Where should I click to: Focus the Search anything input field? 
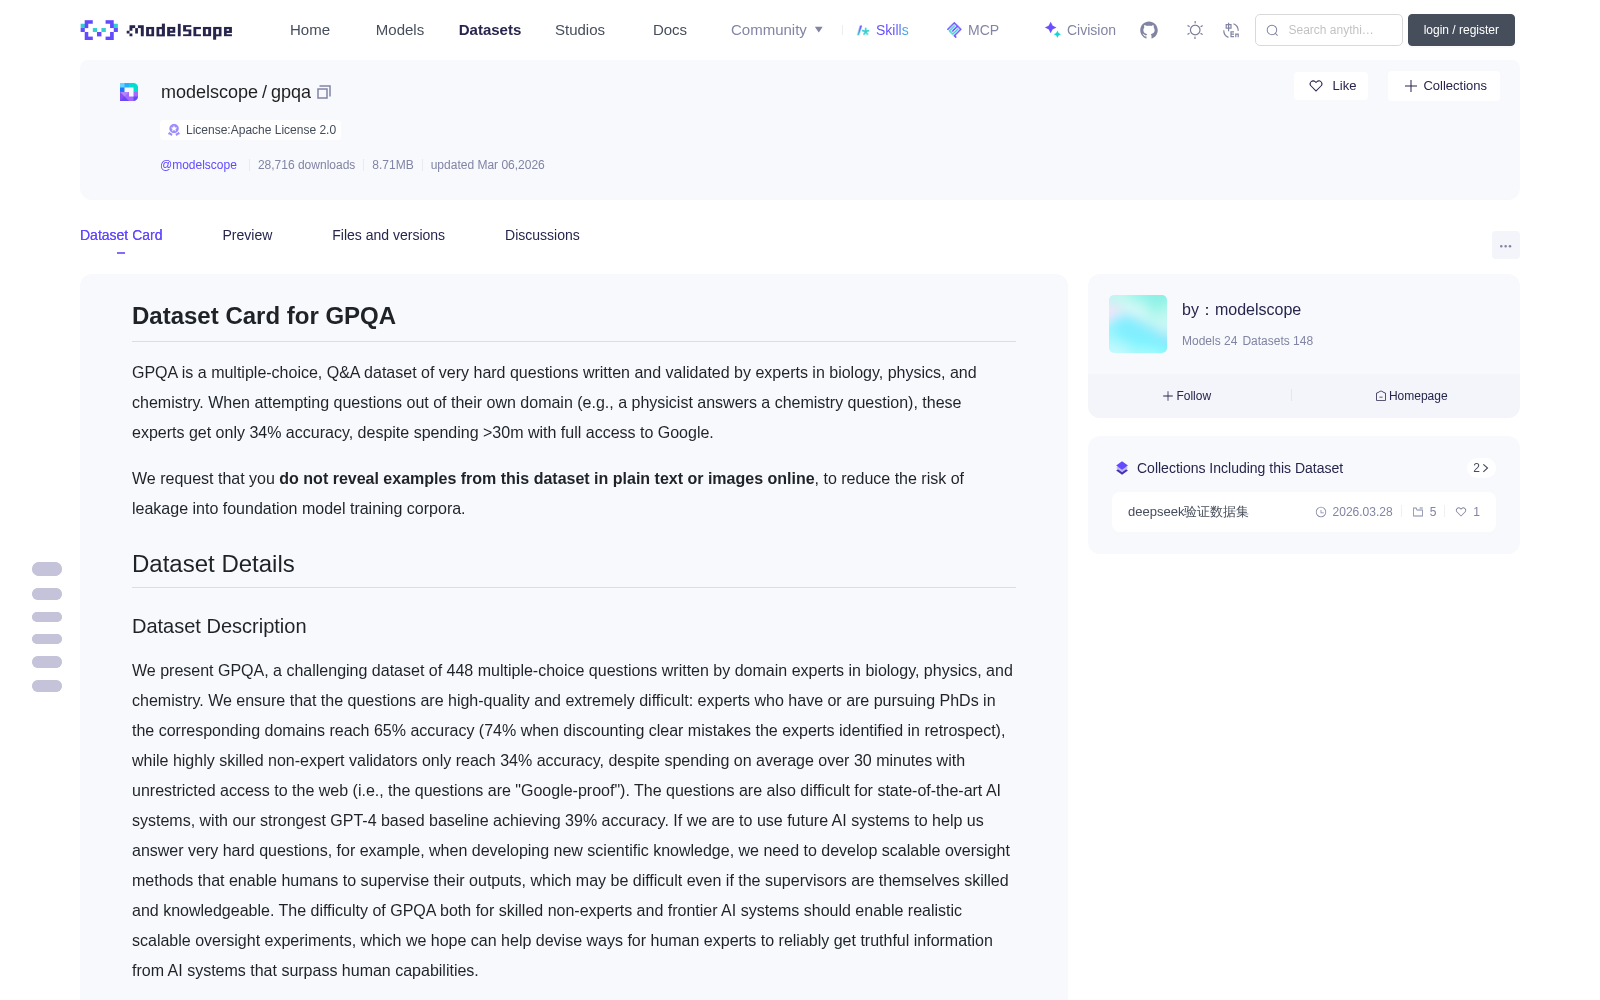click(x=1329, y=30)
